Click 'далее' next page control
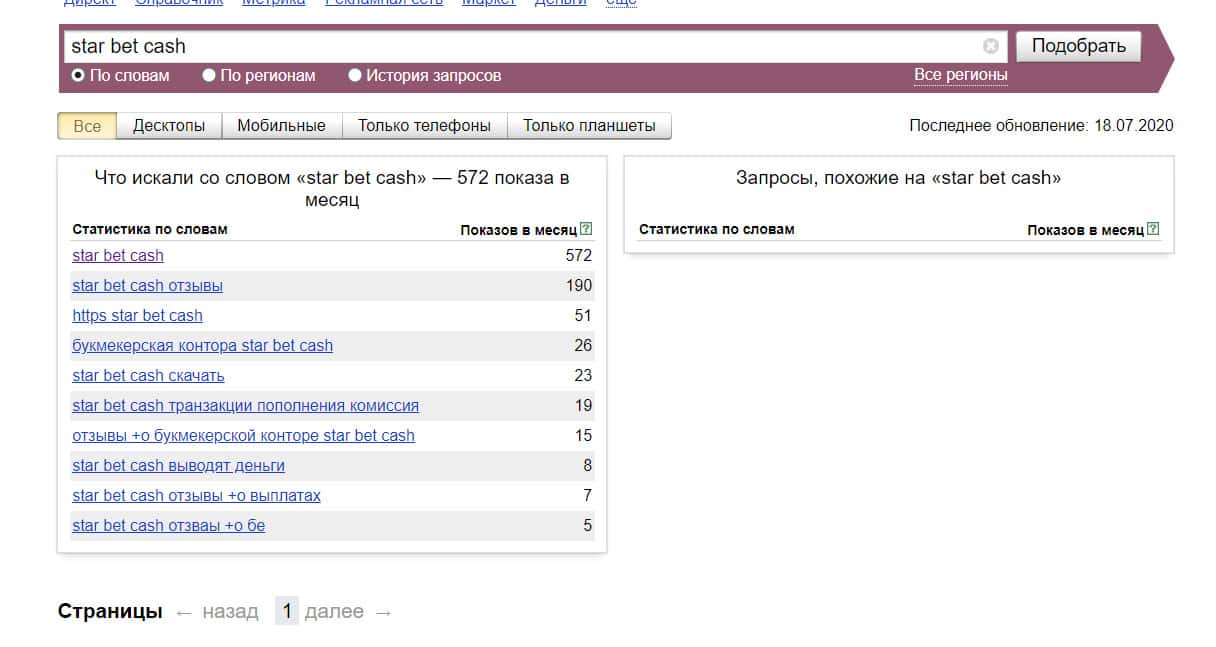The image size is (1216, 647). (x=348, y=611)
